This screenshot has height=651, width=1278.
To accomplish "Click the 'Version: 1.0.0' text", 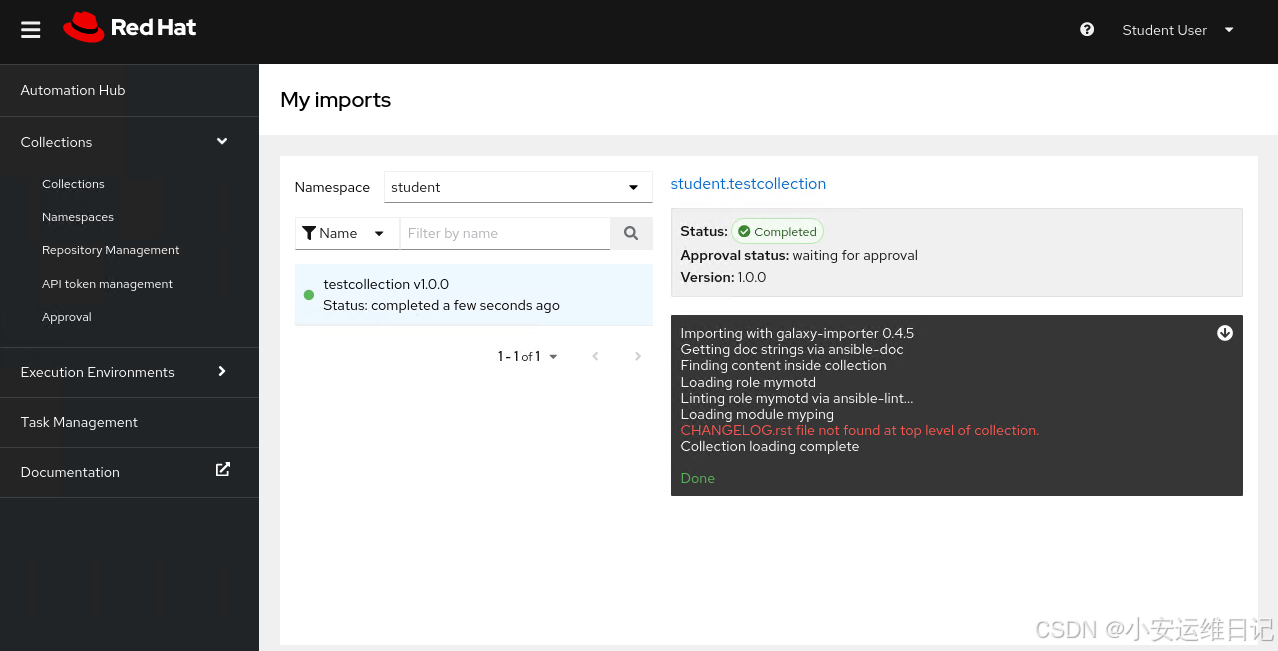I will click(723, 277).
